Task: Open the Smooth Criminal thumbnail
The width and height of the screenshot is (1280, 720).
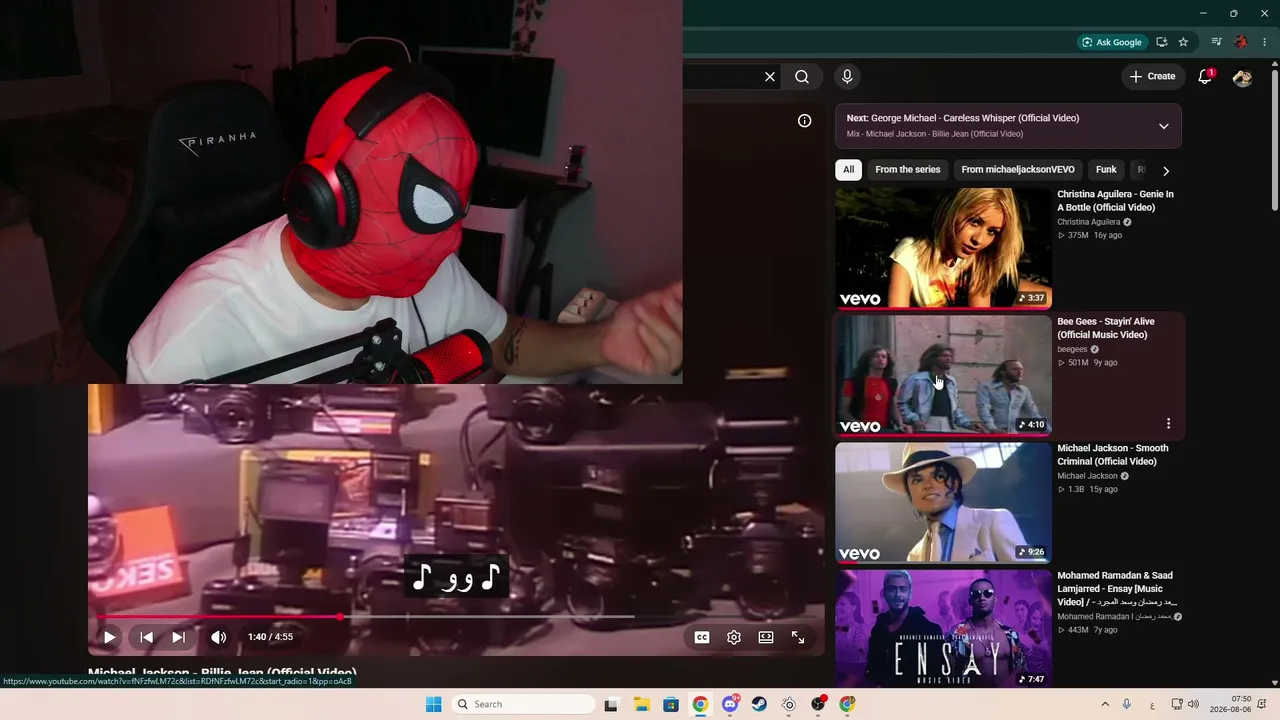Action: point(943,502)
